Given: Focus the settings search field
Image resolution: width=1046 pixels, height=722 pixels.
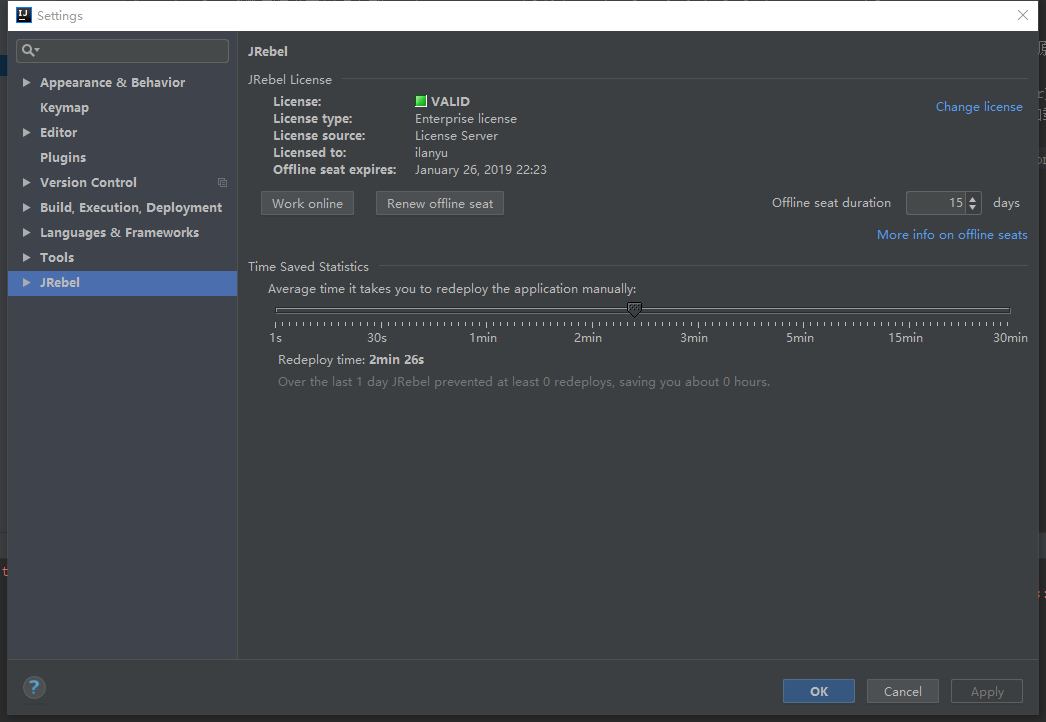Looking at the screenshot, I should point(122,51).
